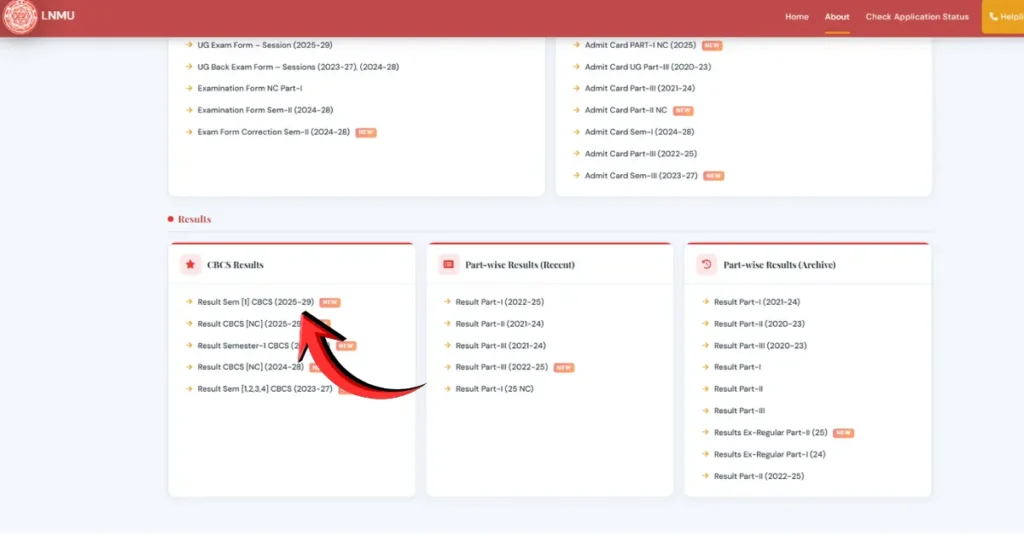
Task: Open the plain Result Part-III archive link
Action: pyautogui.click(x=739, y=411)
